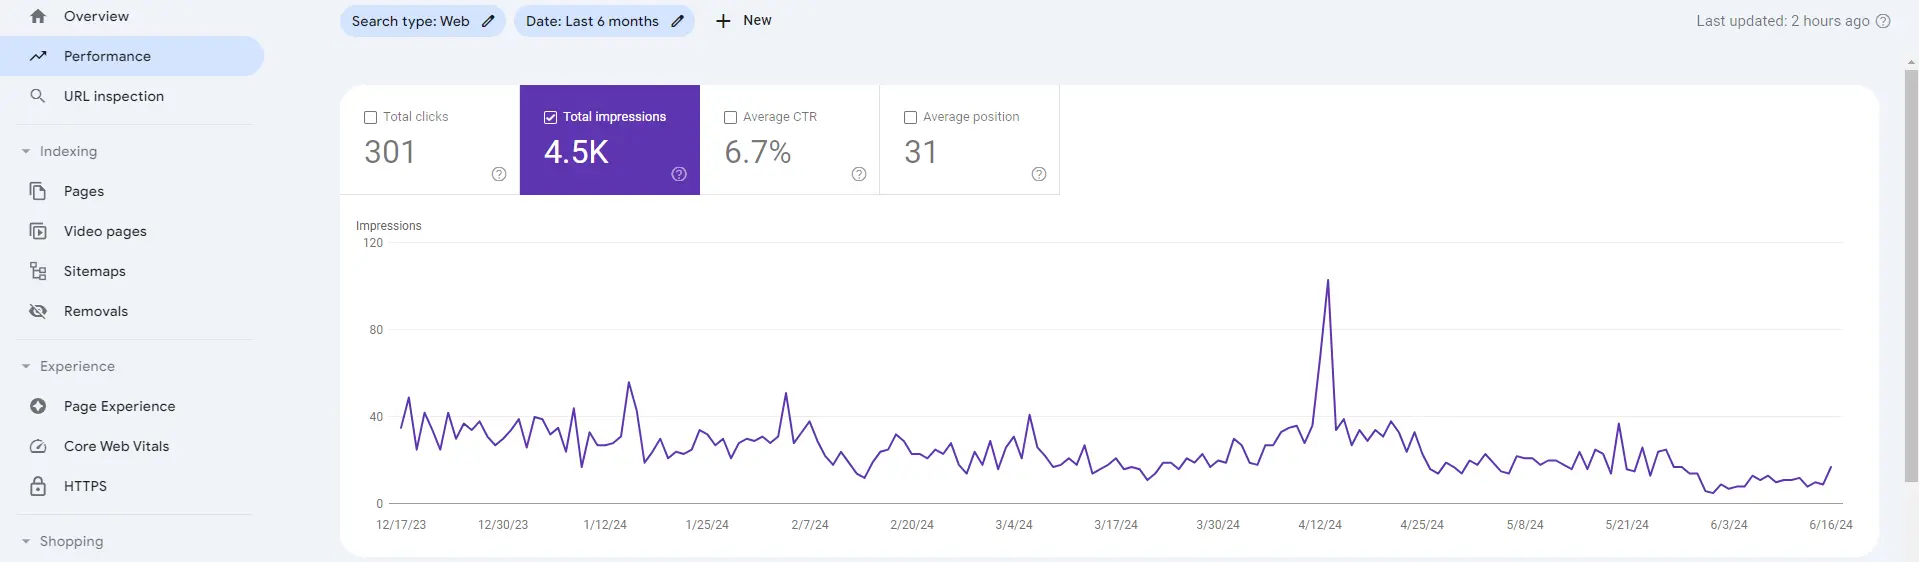Click the 3/4/24 axis date label
1919x562 pixels.
tap(1014, 525)
